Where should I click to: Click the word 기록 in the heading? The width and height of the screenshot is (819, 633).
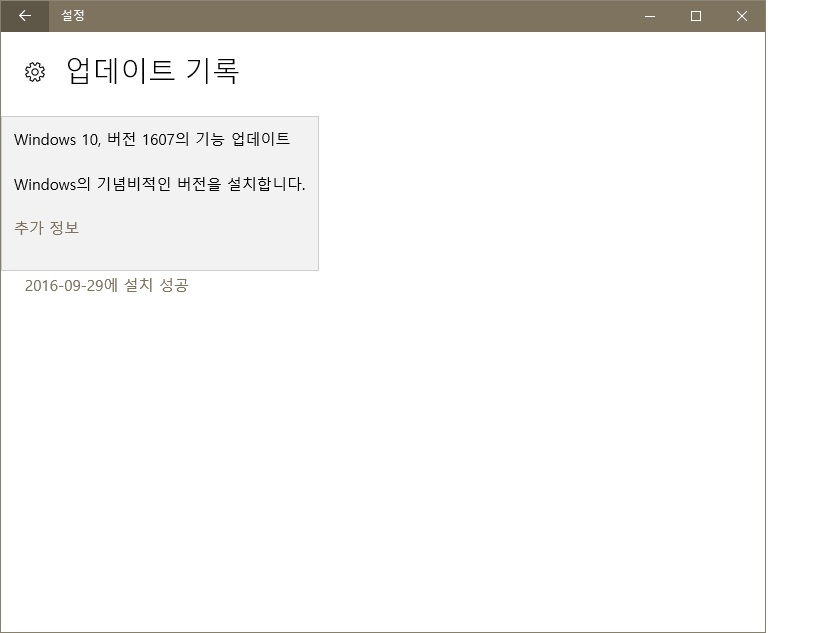(x=212, y=71)
